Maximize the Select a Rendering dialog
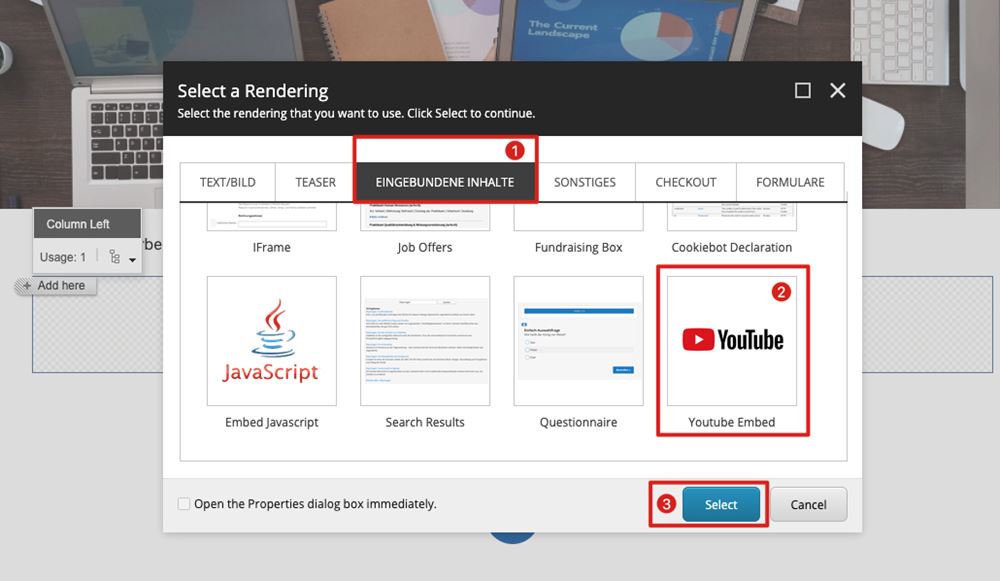This screenshot has width=1000, height=581. tap(802, 91)
